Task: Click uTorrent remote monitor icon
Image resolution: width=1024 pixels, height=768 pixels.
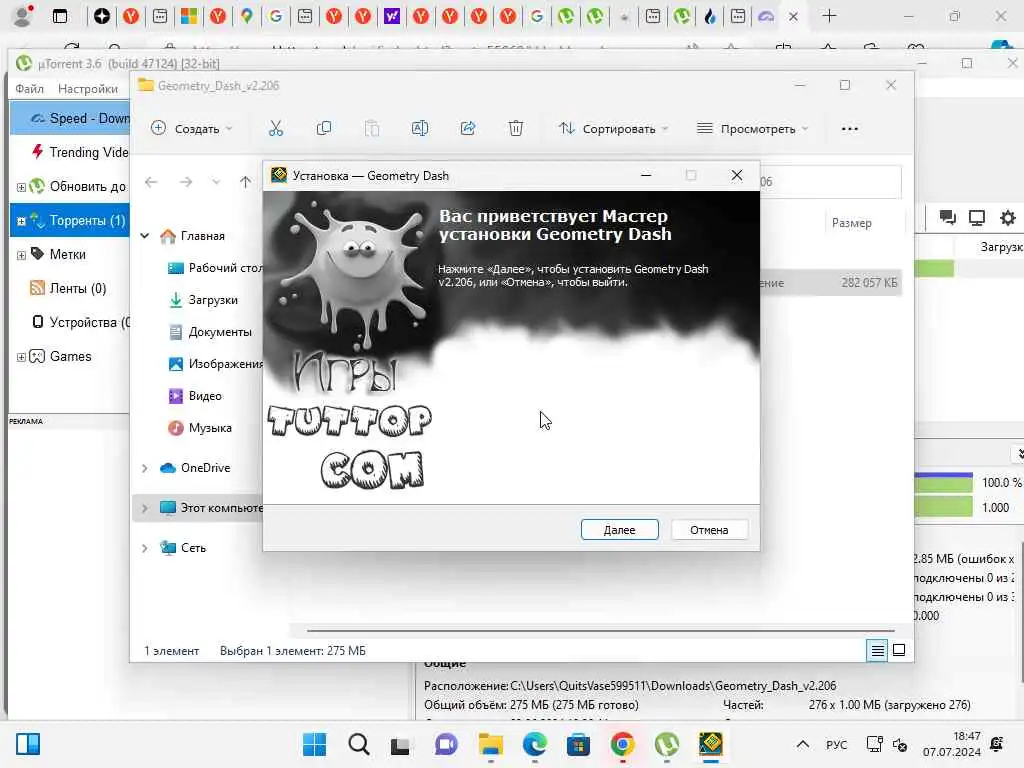Action: coord(977,217)
